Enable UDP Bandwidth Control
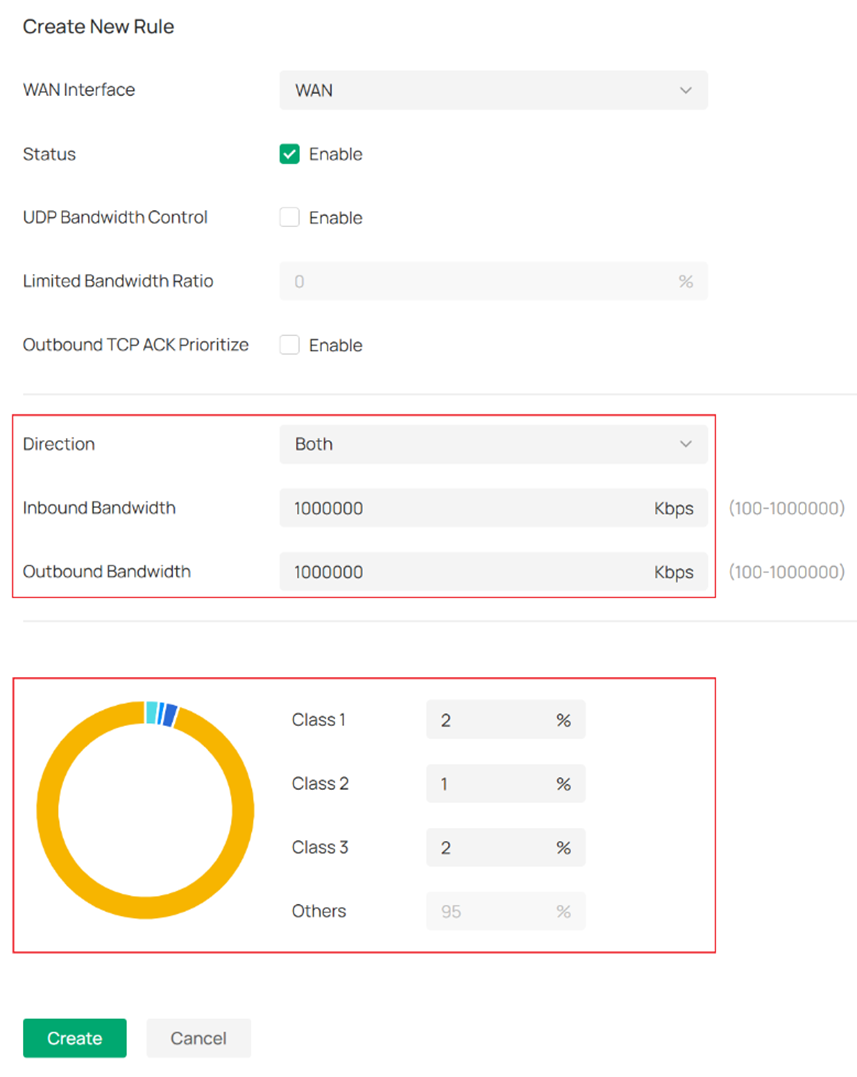The width and height of the screenshot is (857, 1077). [x=289, y=217]
